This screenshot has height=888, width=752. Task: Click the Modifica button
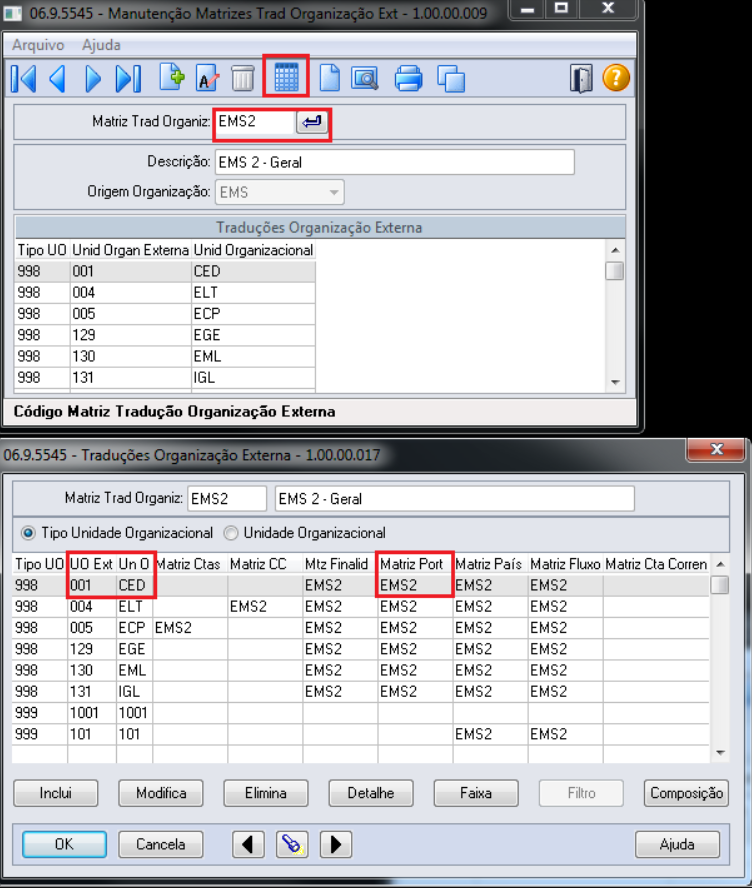click(x=161, y=793)
